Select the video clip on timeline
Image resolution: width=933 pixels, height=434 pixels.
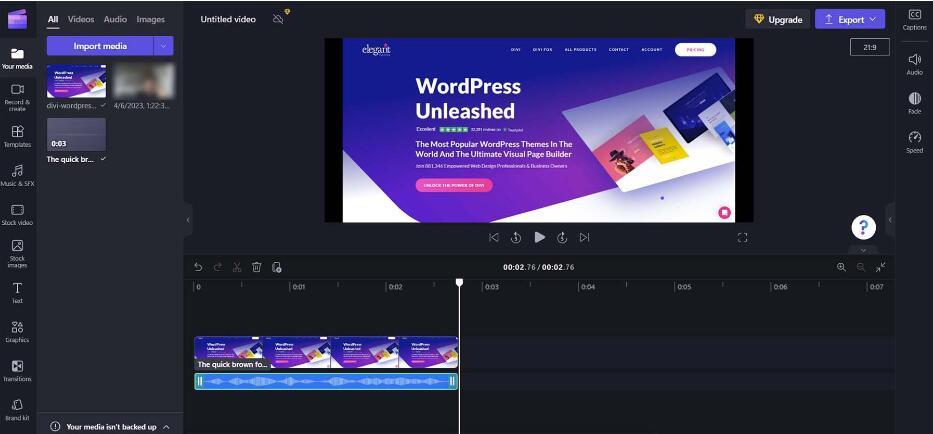pos(326,352)
